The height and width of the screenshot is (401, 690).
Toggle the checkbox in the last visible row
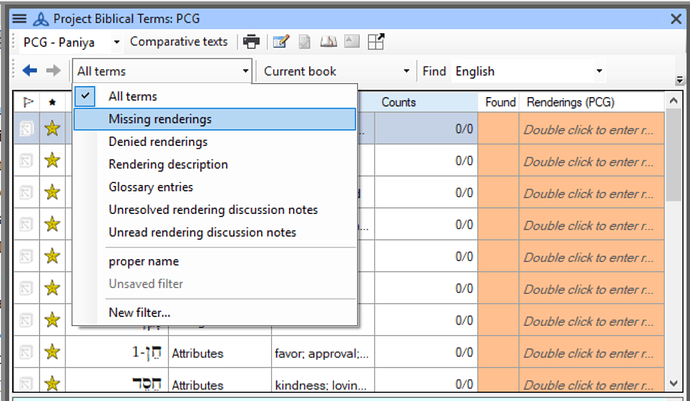pos(27,384)
